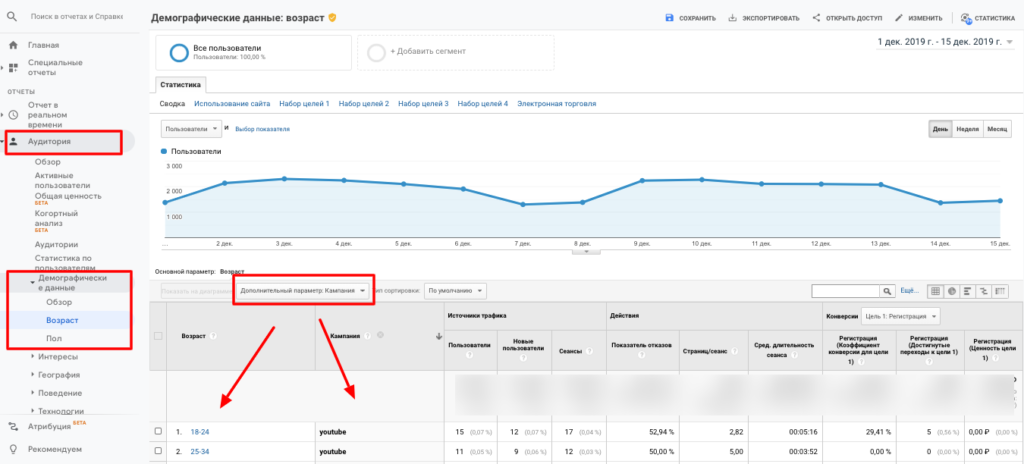This screenshot has height=464, width=1024.
Task: Open the Пользователи metric dropdown above chart
Action: 191,129
